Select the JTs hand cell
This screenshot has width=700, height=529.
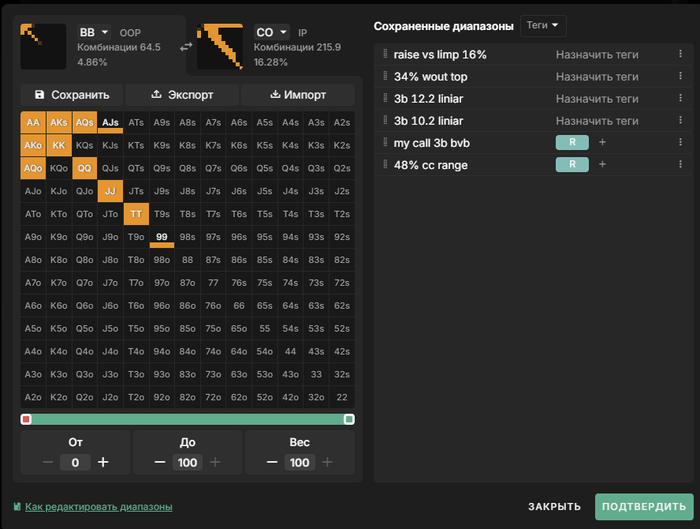(x=136, y=191)
